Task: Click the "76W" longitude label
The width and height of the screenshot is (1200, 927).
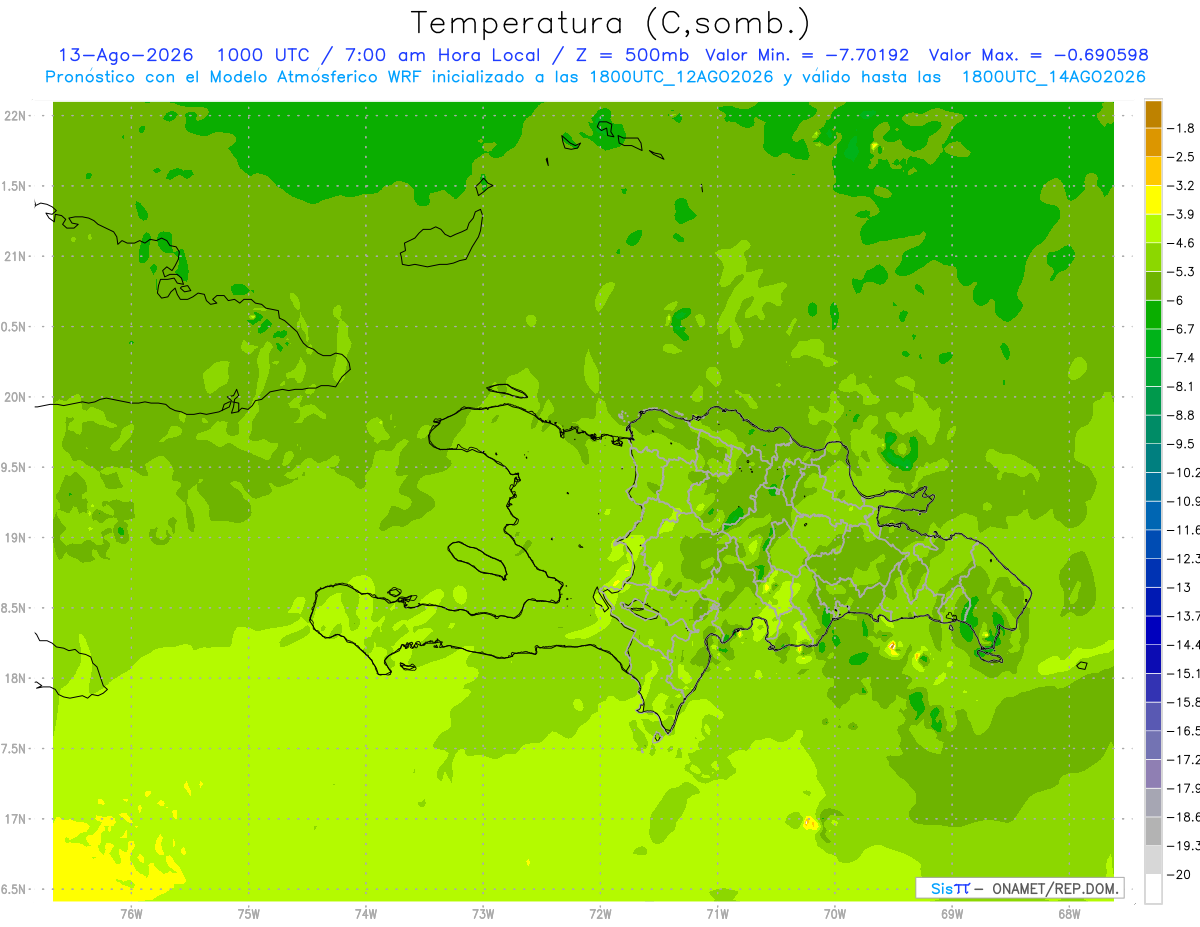Action: 131,913
